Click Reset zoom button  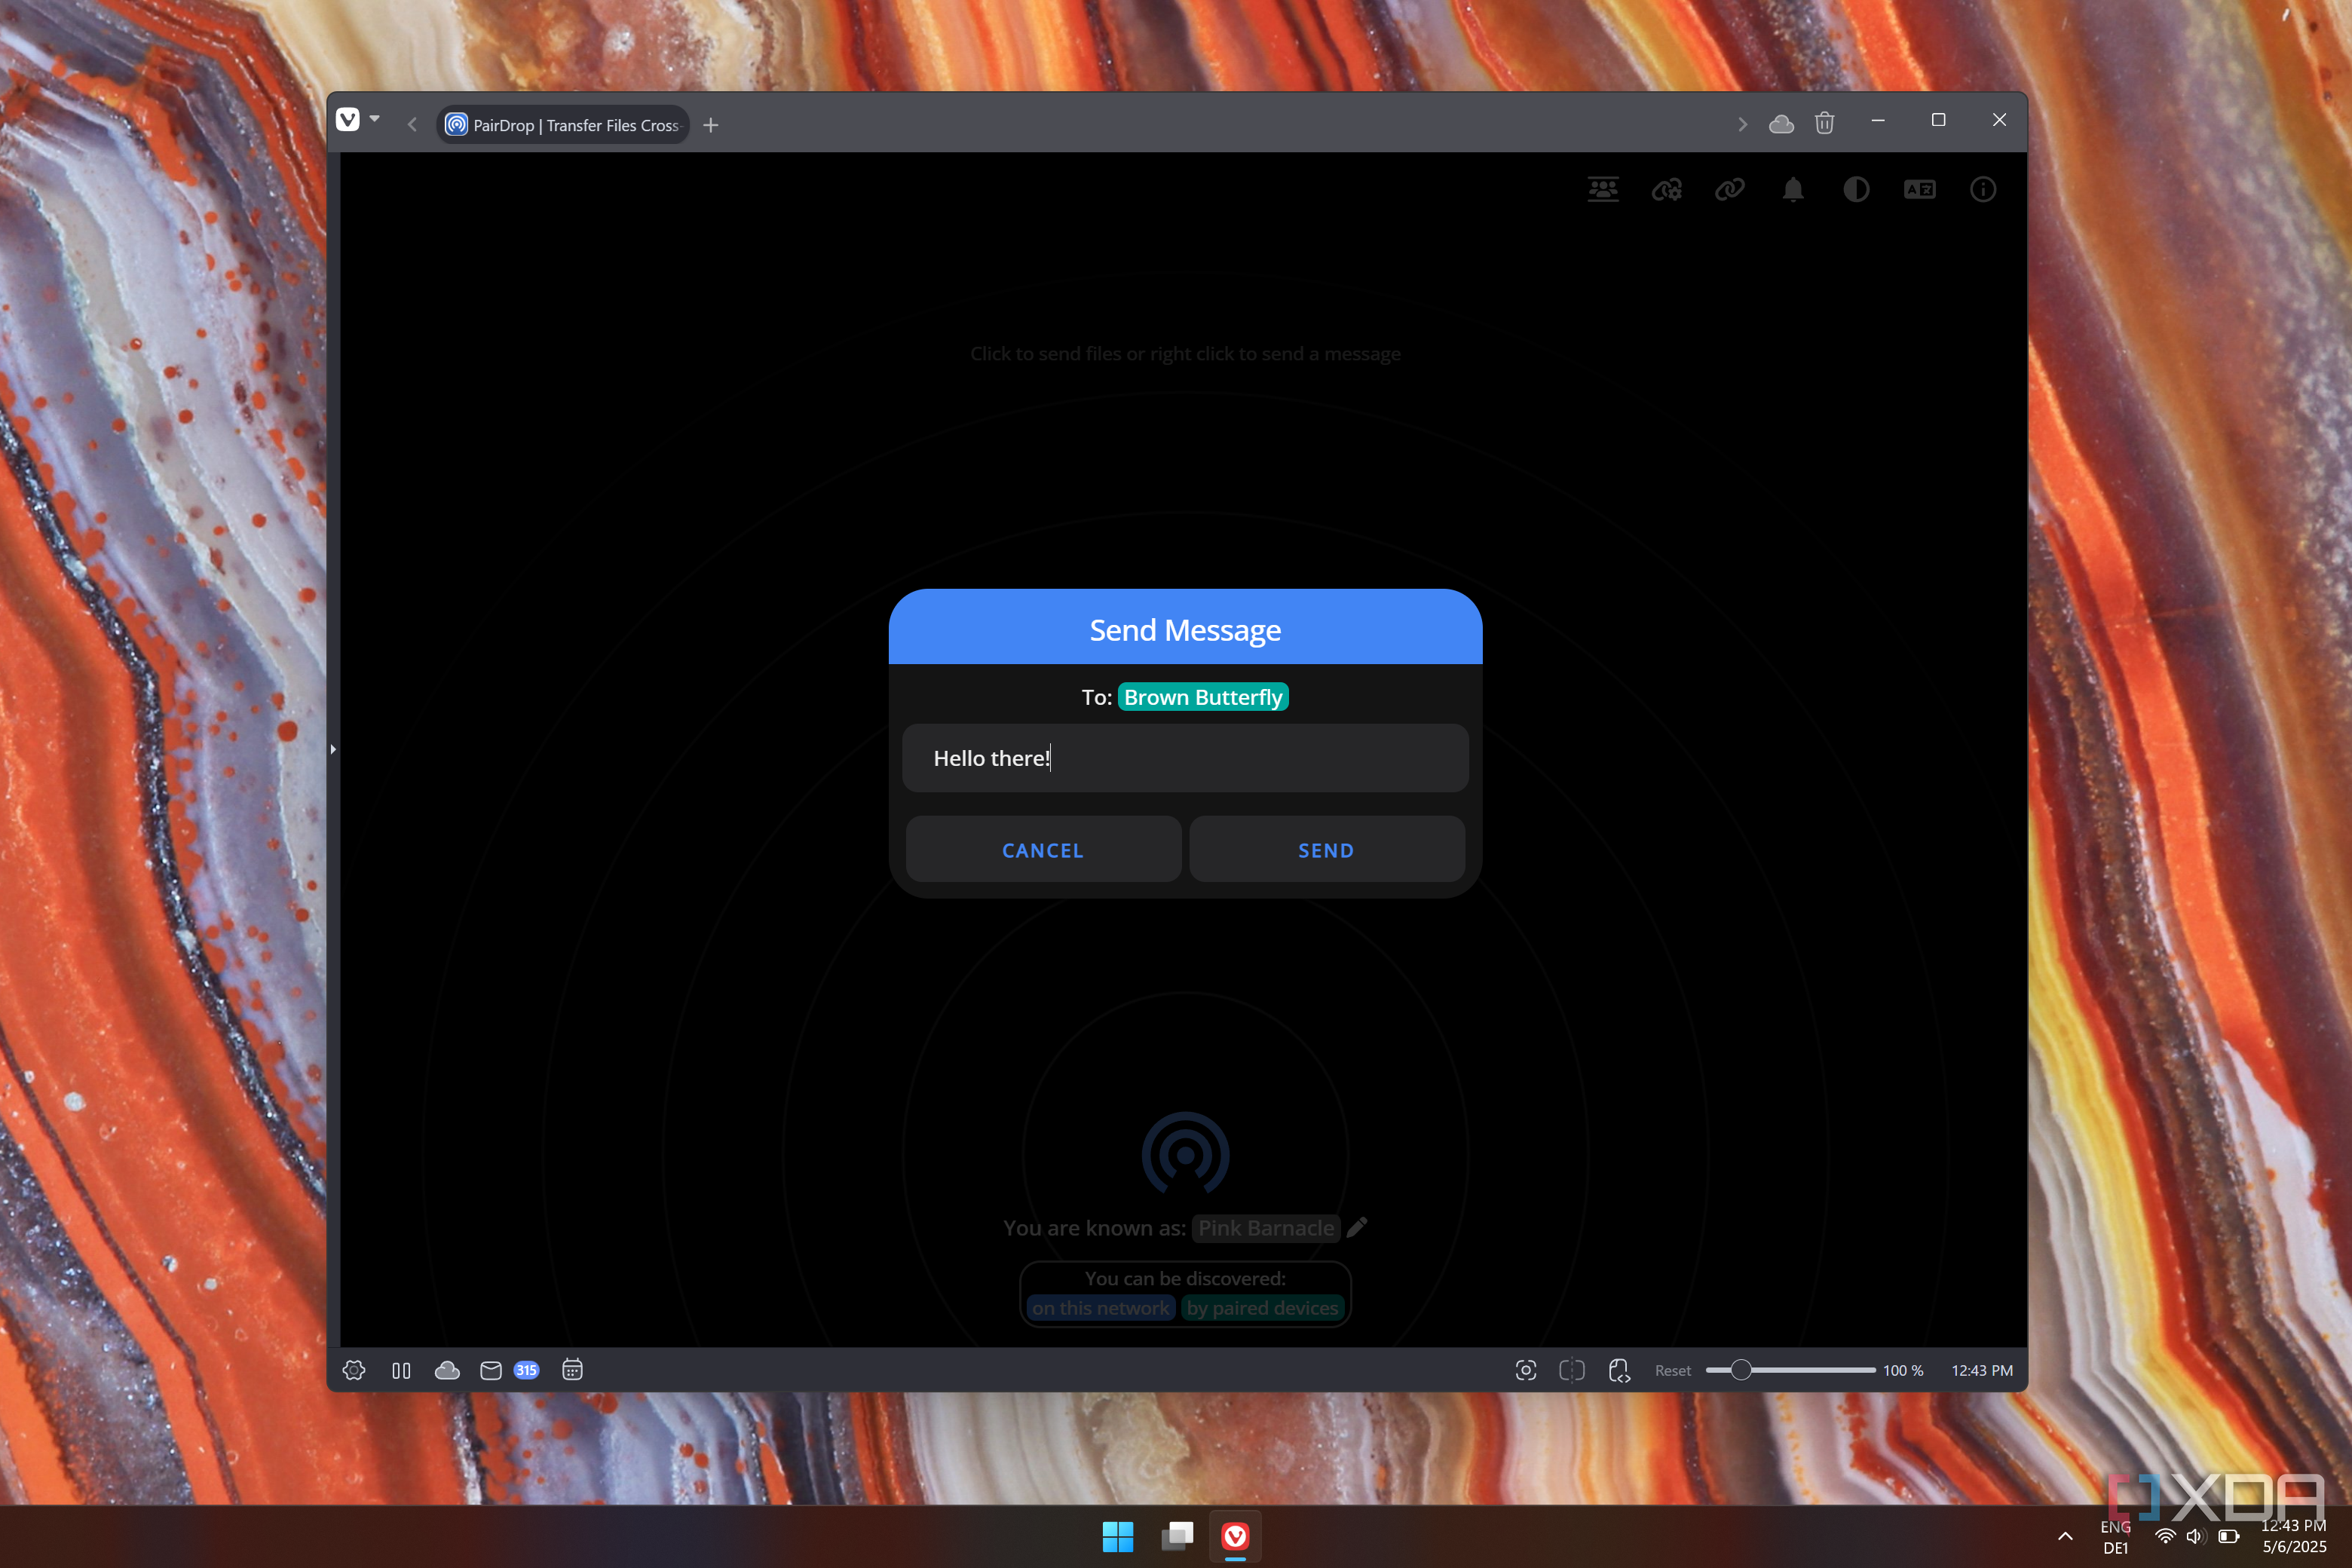(1672, 1371)
